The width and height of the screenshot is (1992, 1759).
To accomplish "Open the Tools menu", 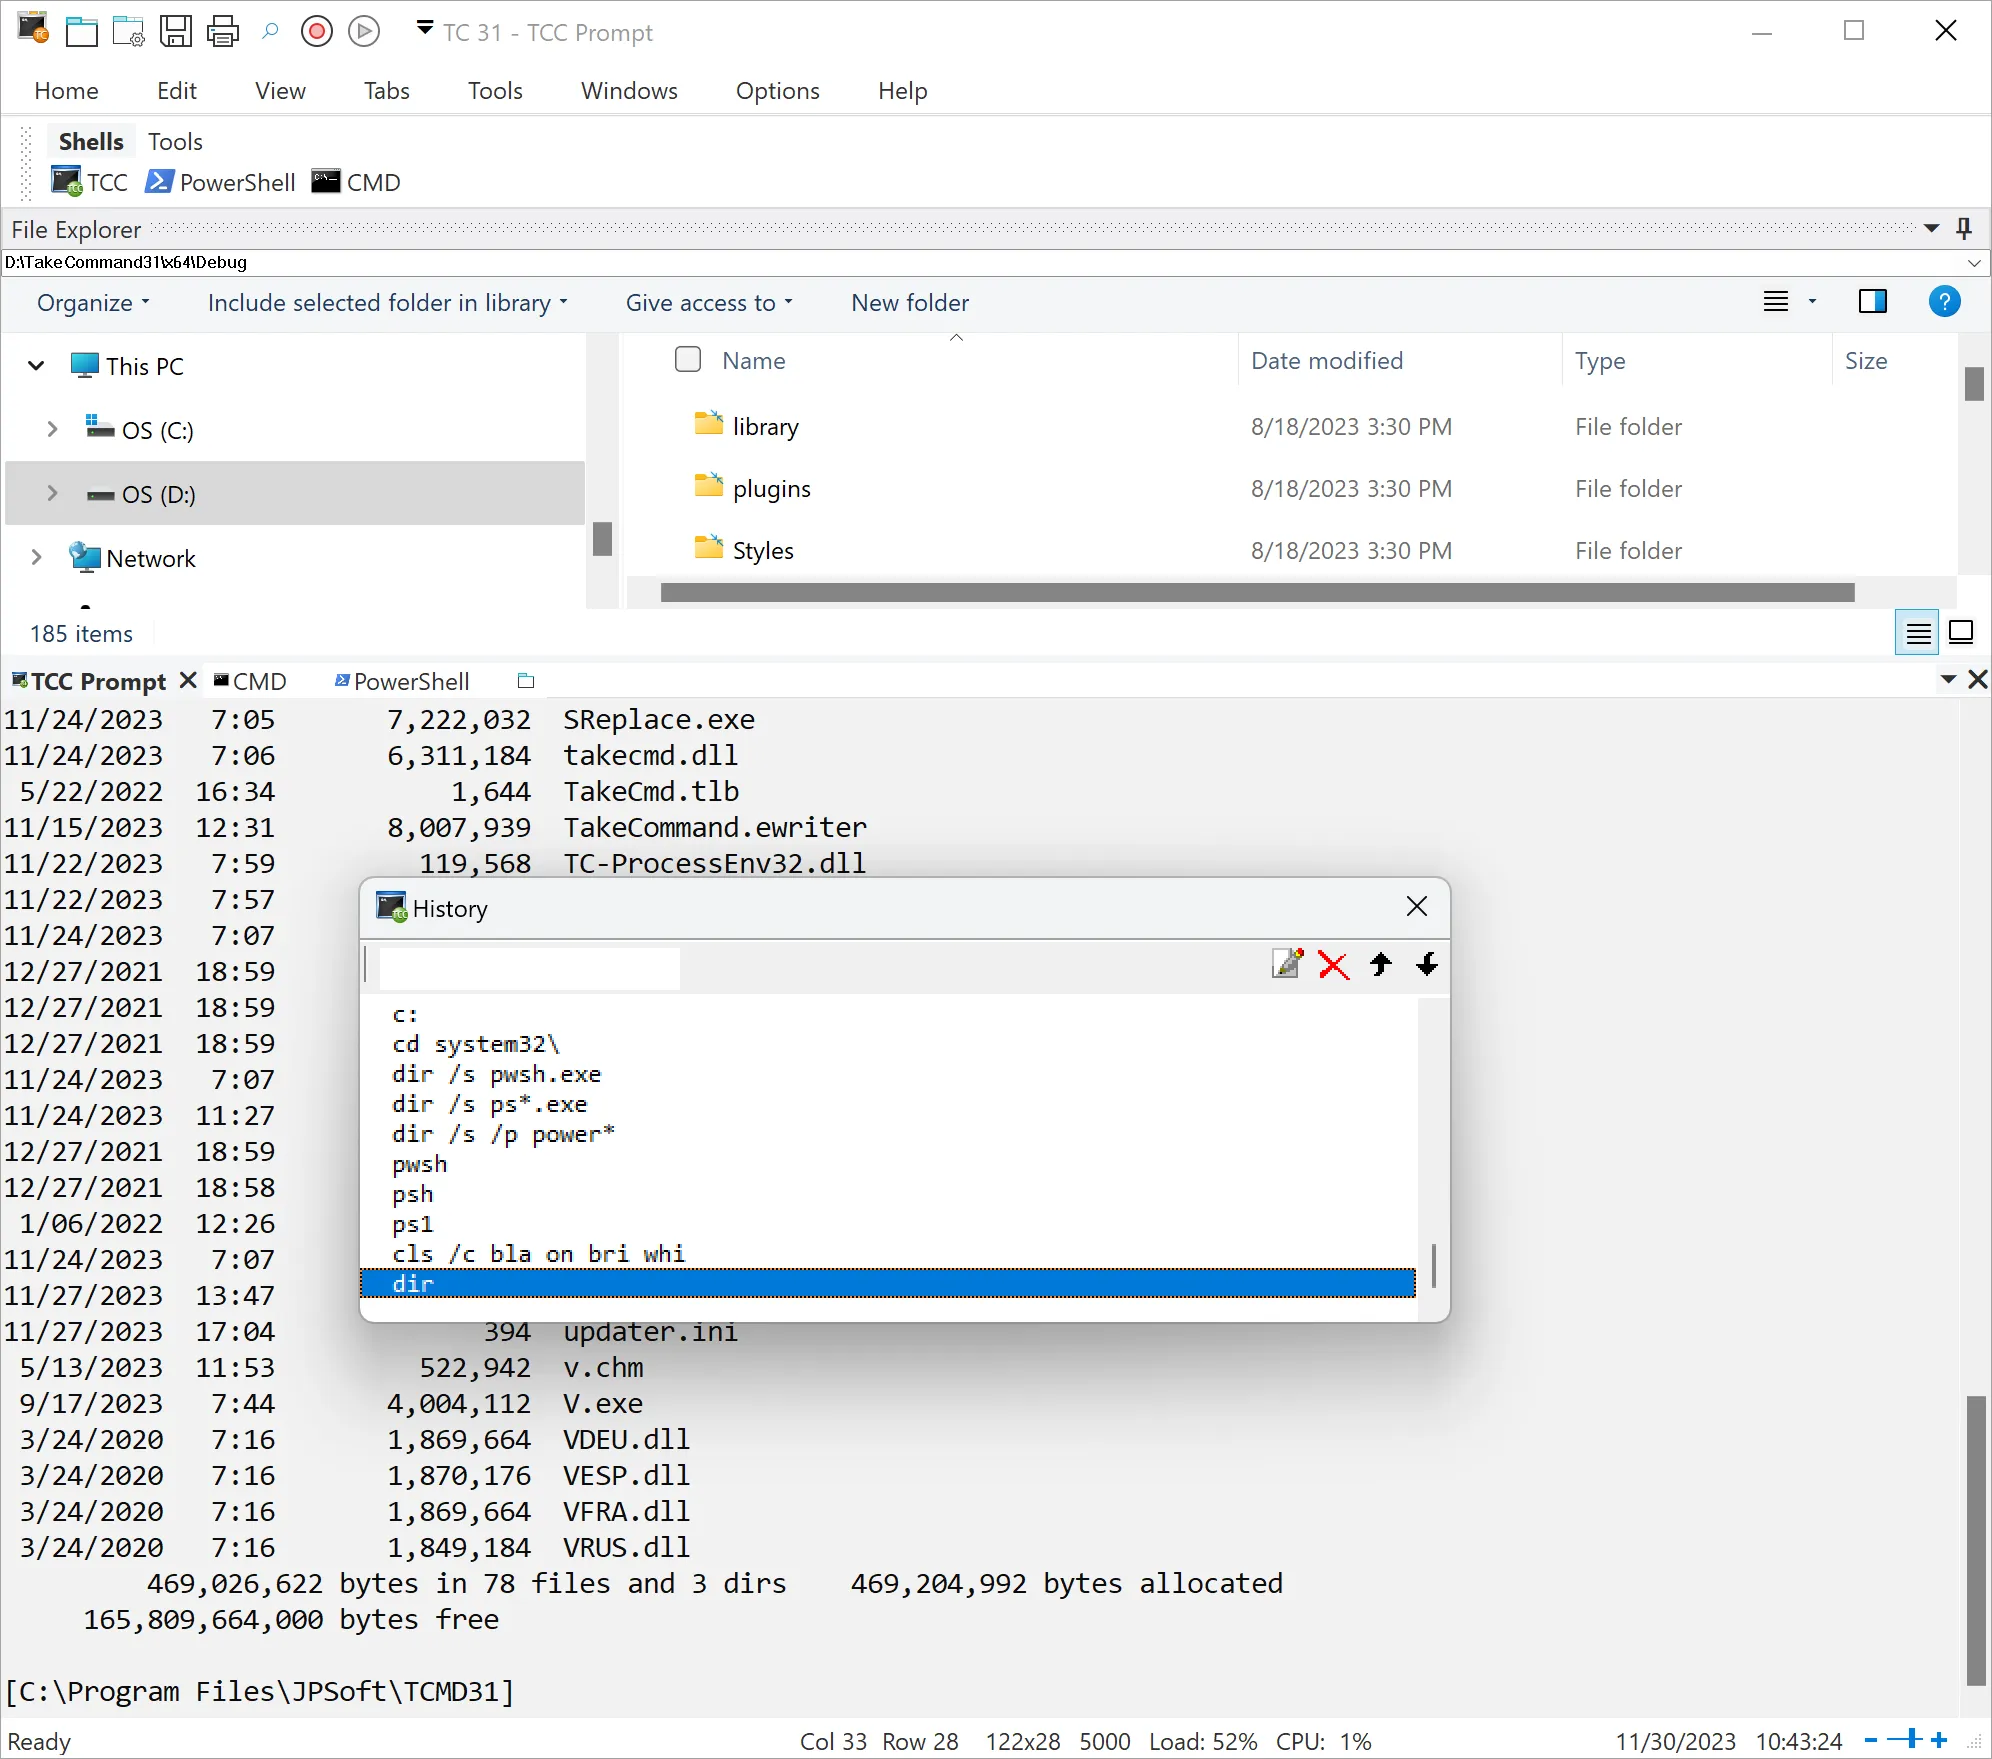I will point(495,91).
